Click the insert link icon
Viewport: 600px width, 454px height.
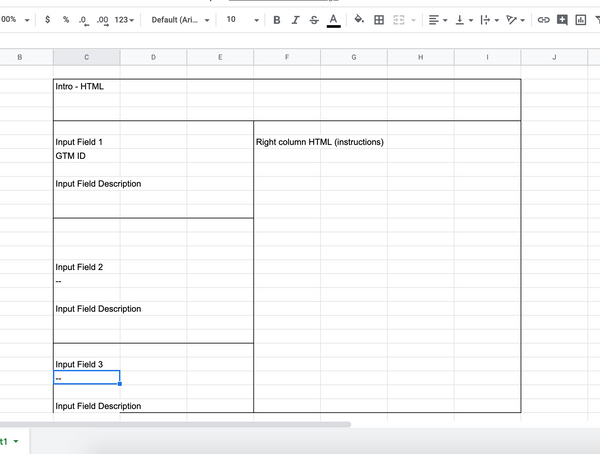(544, 20)
